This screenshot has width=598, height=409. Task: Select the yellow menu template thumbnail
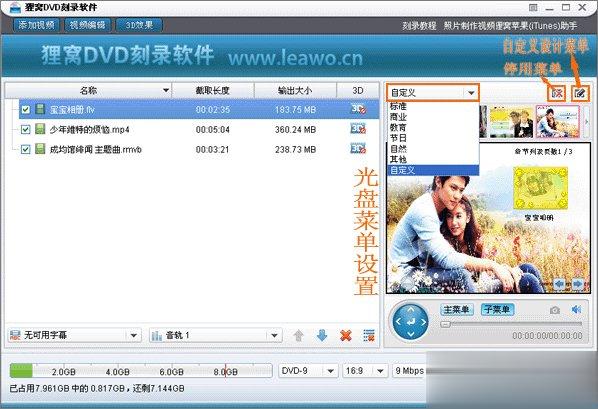(511, 122)
